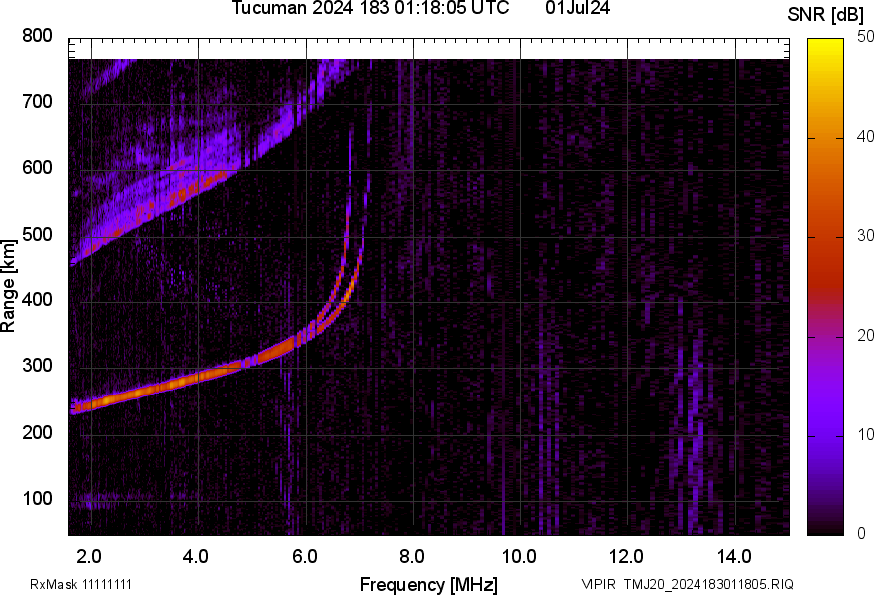Viewport: 874px width, 595px height.
Task: Click the Frequency [MHz] axis label
Action: click(429, 584)
